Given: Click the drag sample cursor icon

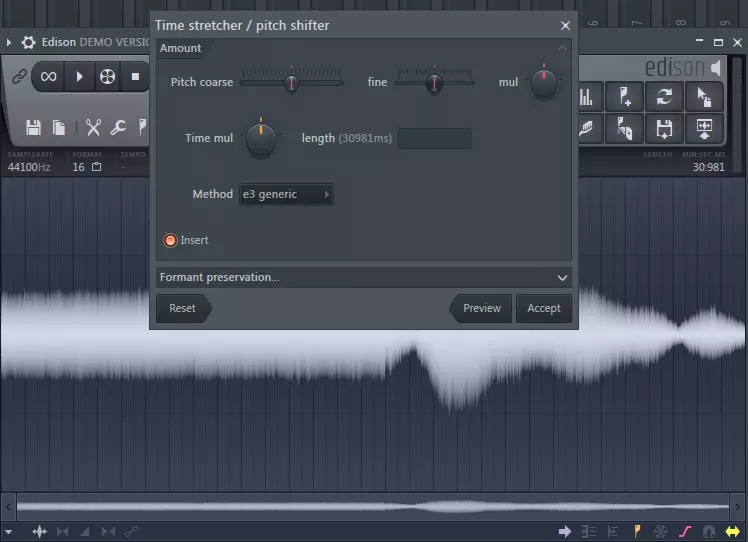Looking at the screenshot, I should (x=704, y=96).
